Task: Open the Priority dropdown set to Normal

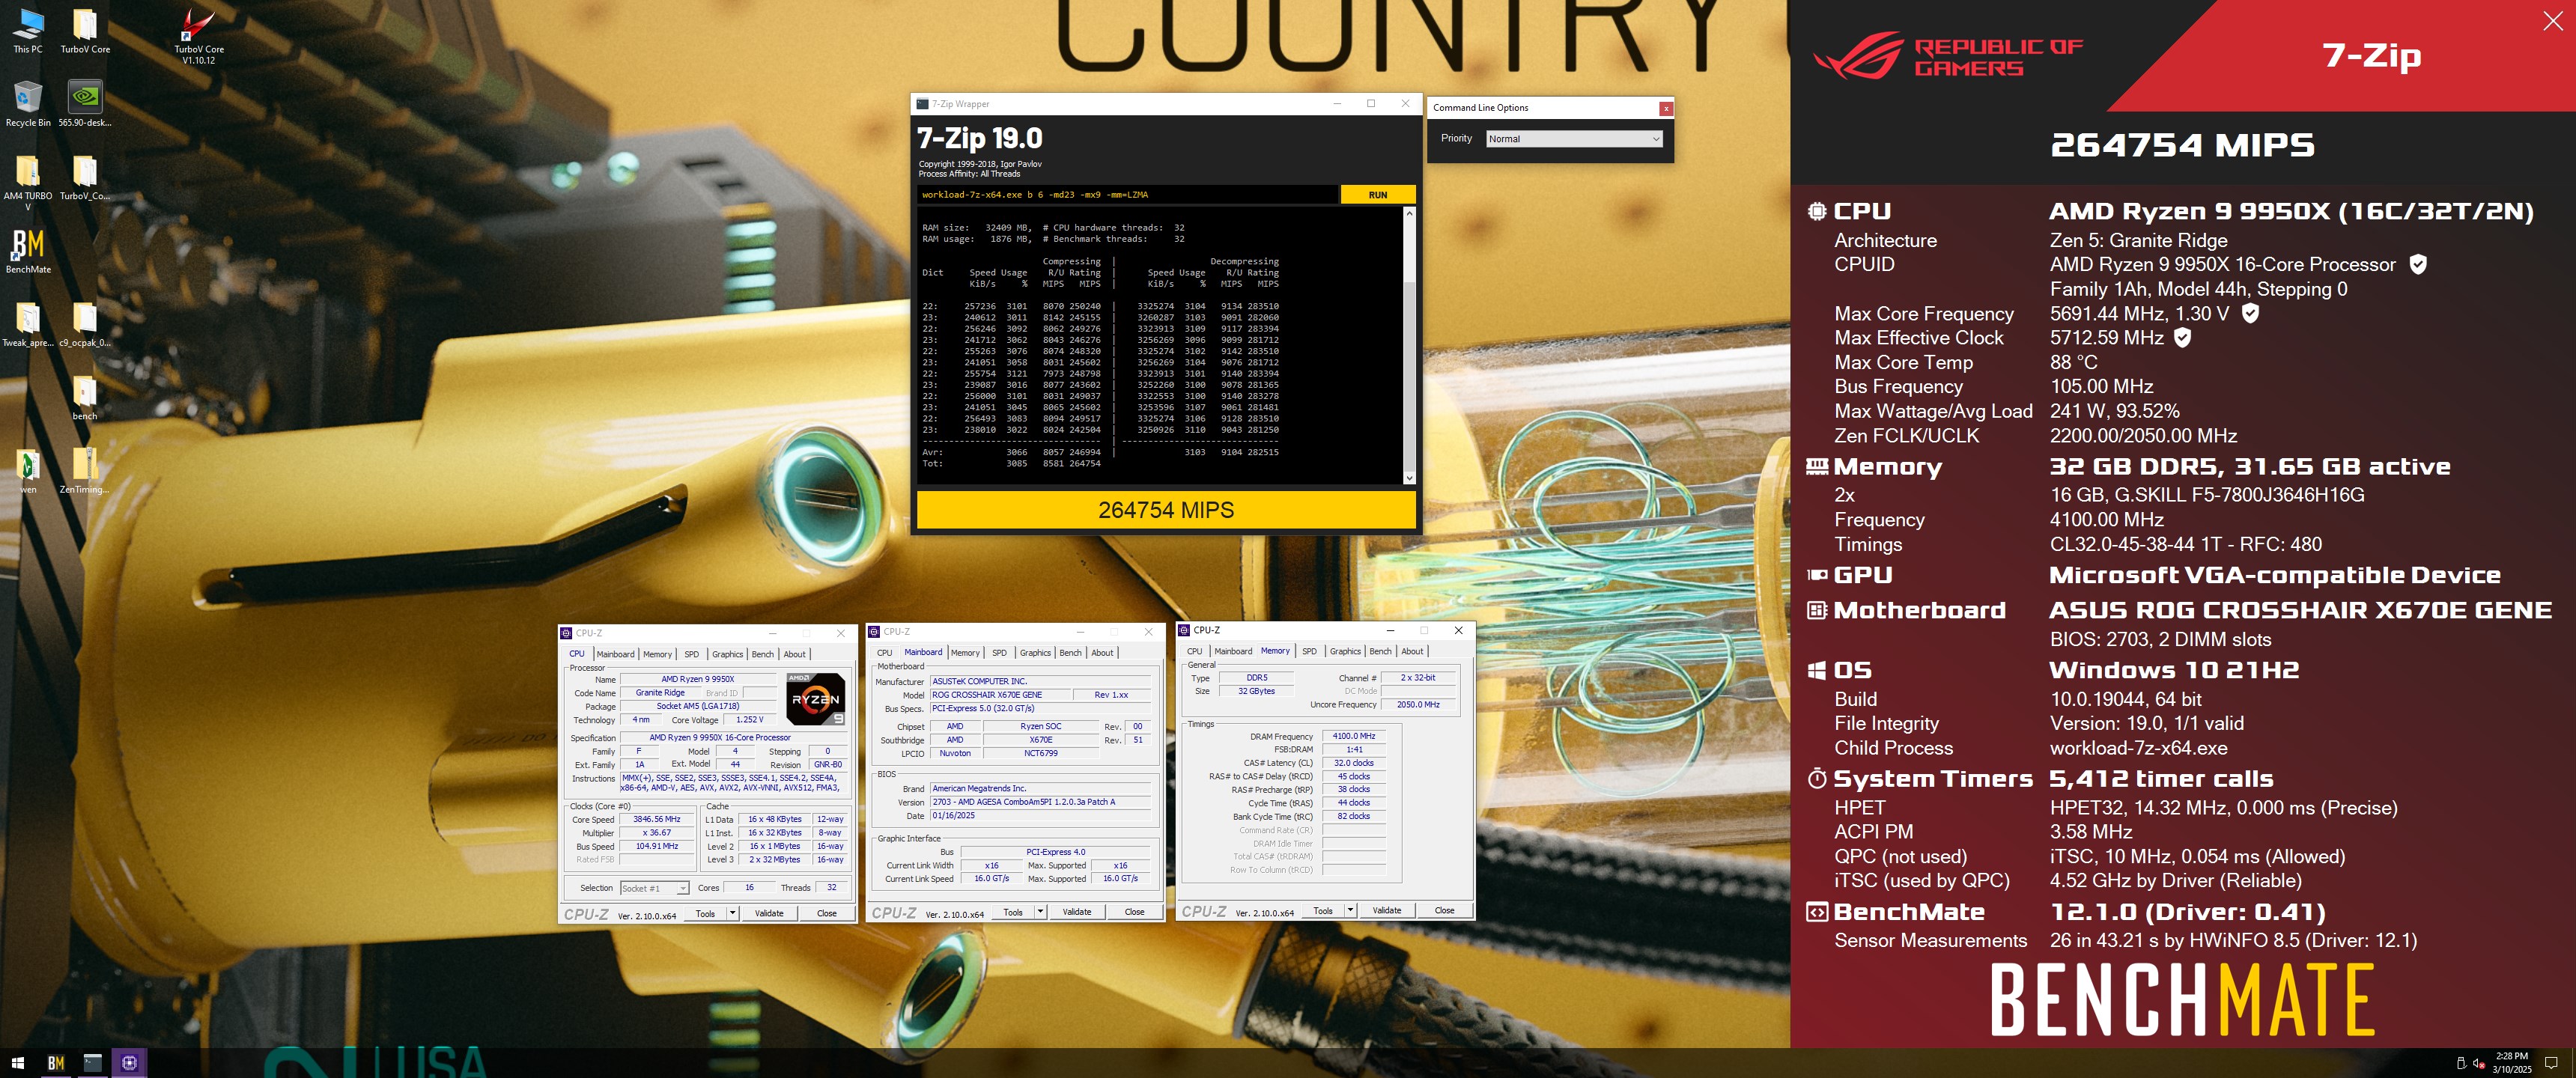Action: [x=1574, y=139]
